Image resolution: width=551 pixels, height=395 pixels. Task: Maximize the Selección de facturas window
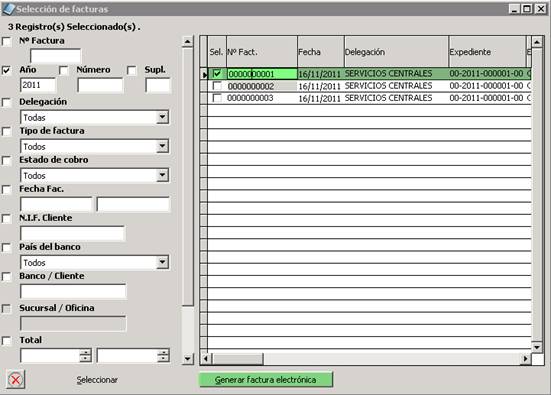(x=527, y=9)
